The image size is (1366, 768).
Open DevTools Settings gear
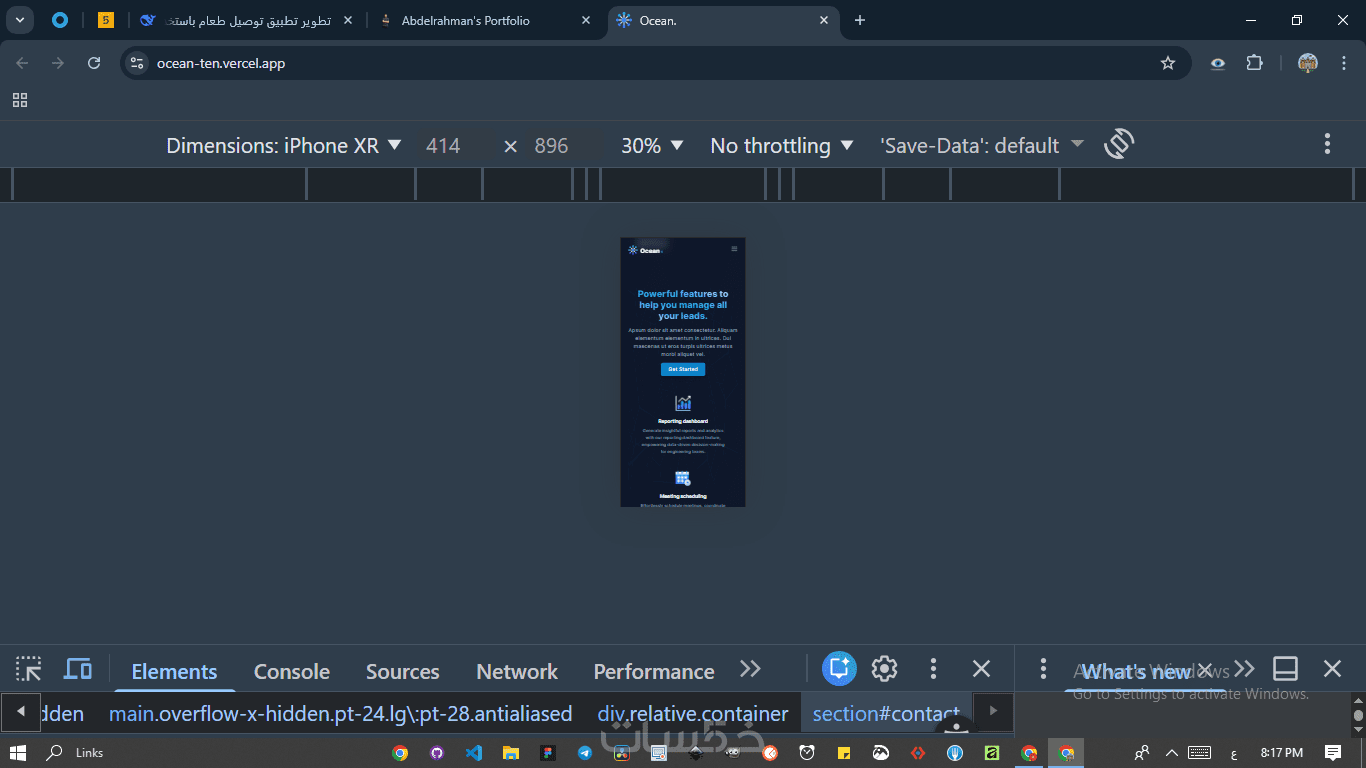pos(884,669)
